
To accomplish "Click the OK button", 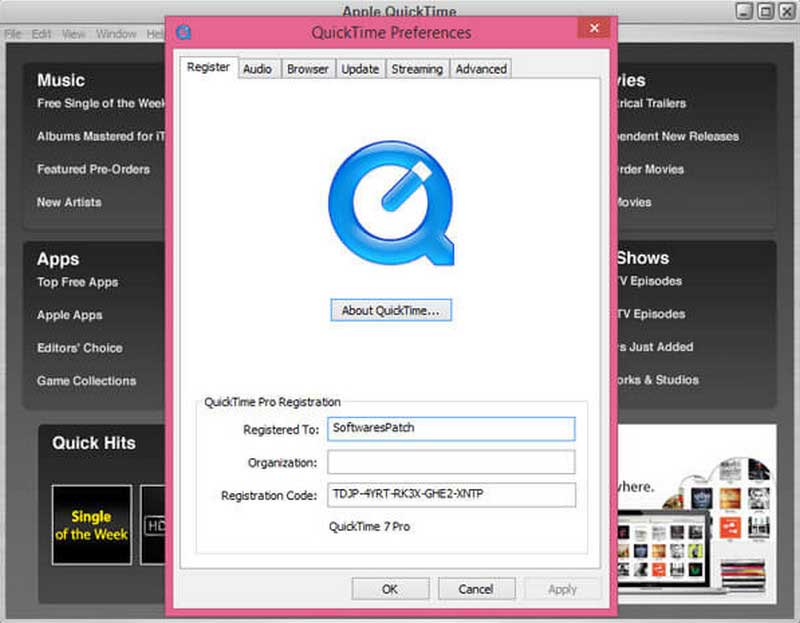I will click(x=390, y=589).
